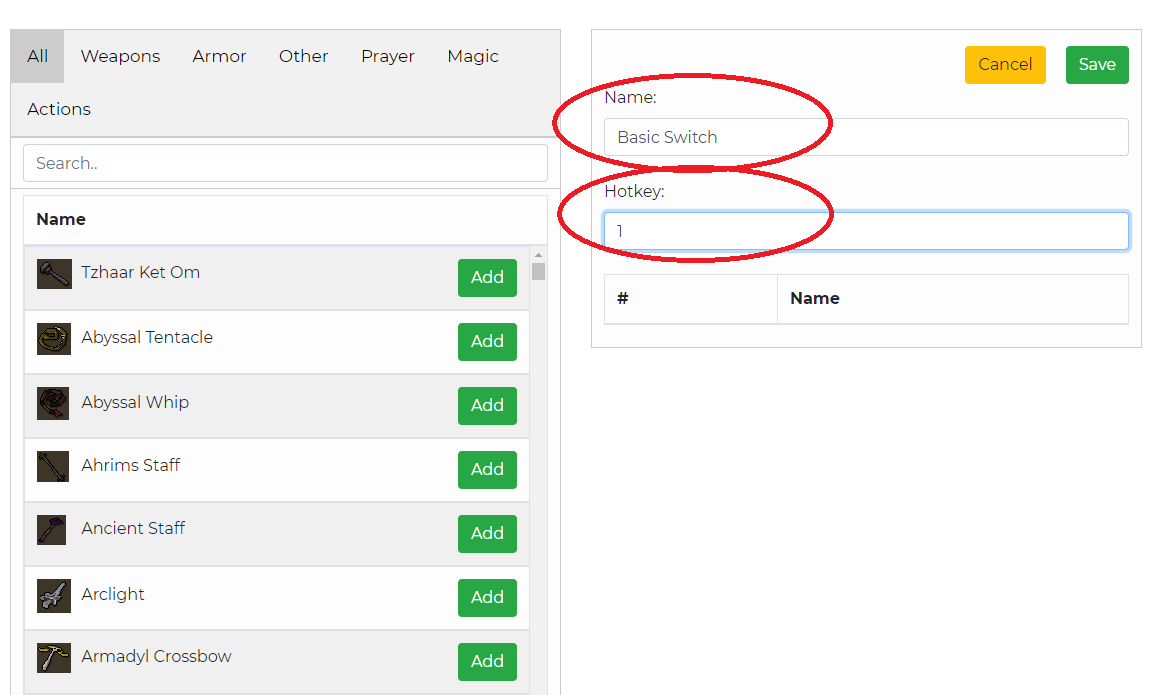This screenshot has height=695, width=1154.
Task: Focus the item Search field
Action: click(286, 163)
